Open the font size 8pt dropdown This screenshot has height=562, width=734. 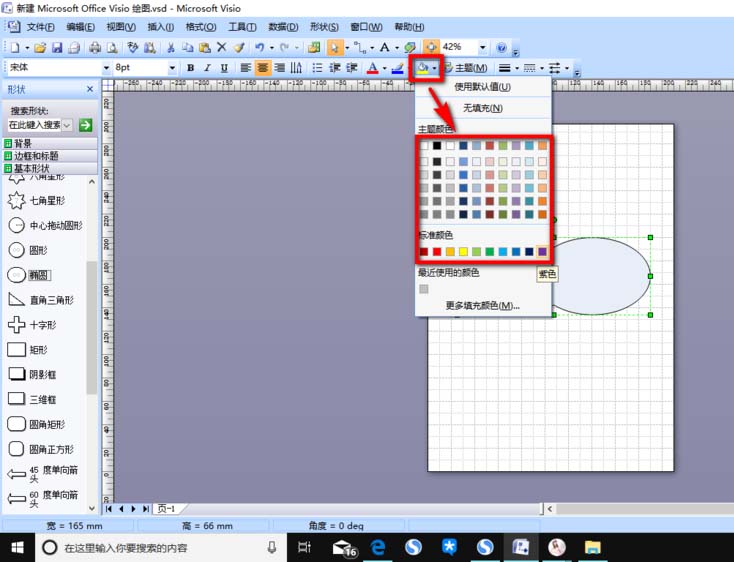(172, 68)
